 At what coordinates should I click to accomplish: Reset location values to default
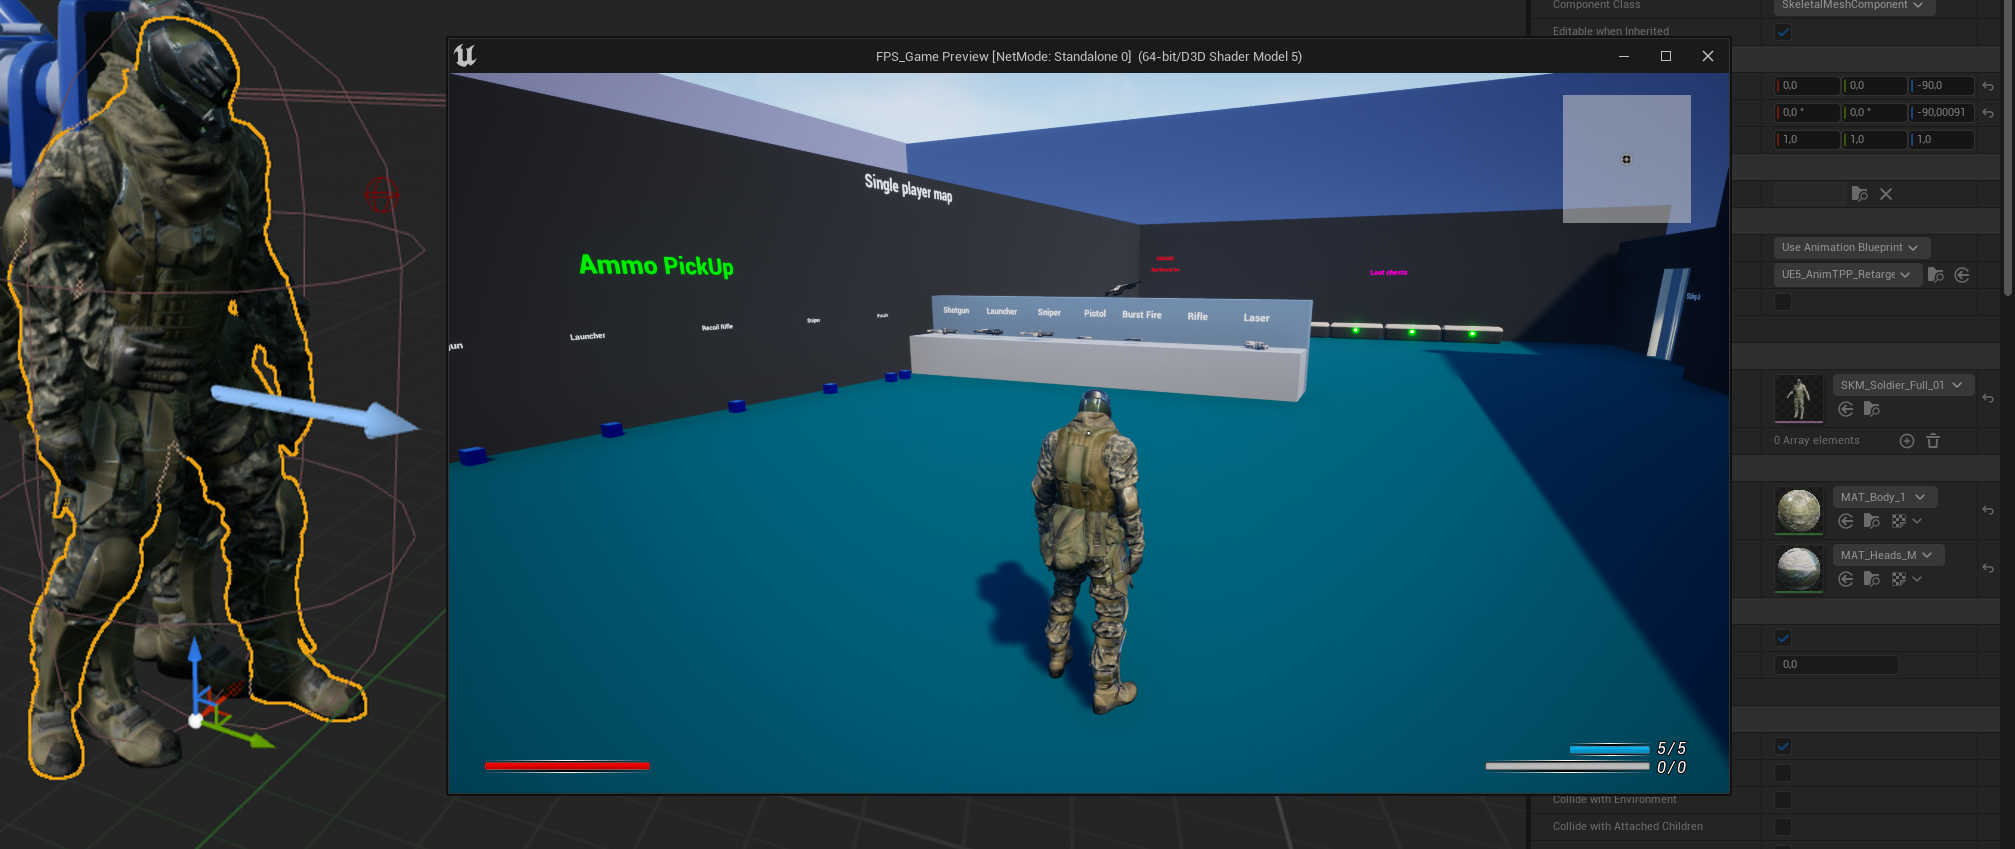click(x=1988, y=86)
